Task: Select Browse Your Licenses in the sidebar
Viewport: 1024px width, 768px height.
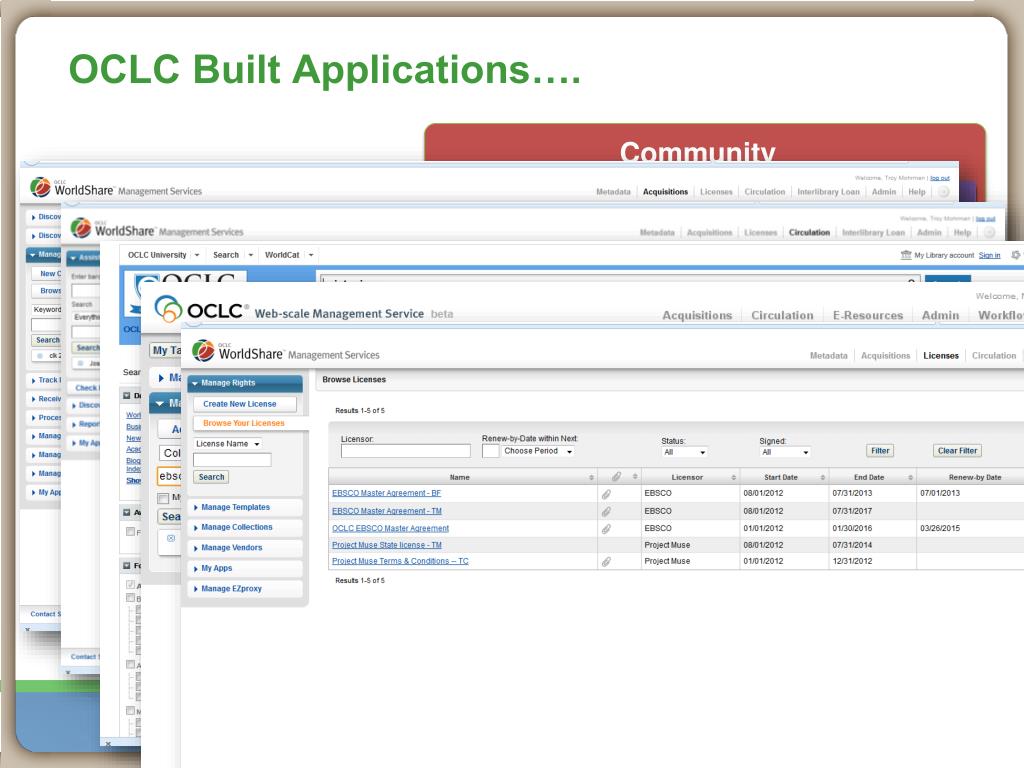Action: pyautogui.click(x=244, y=423)
